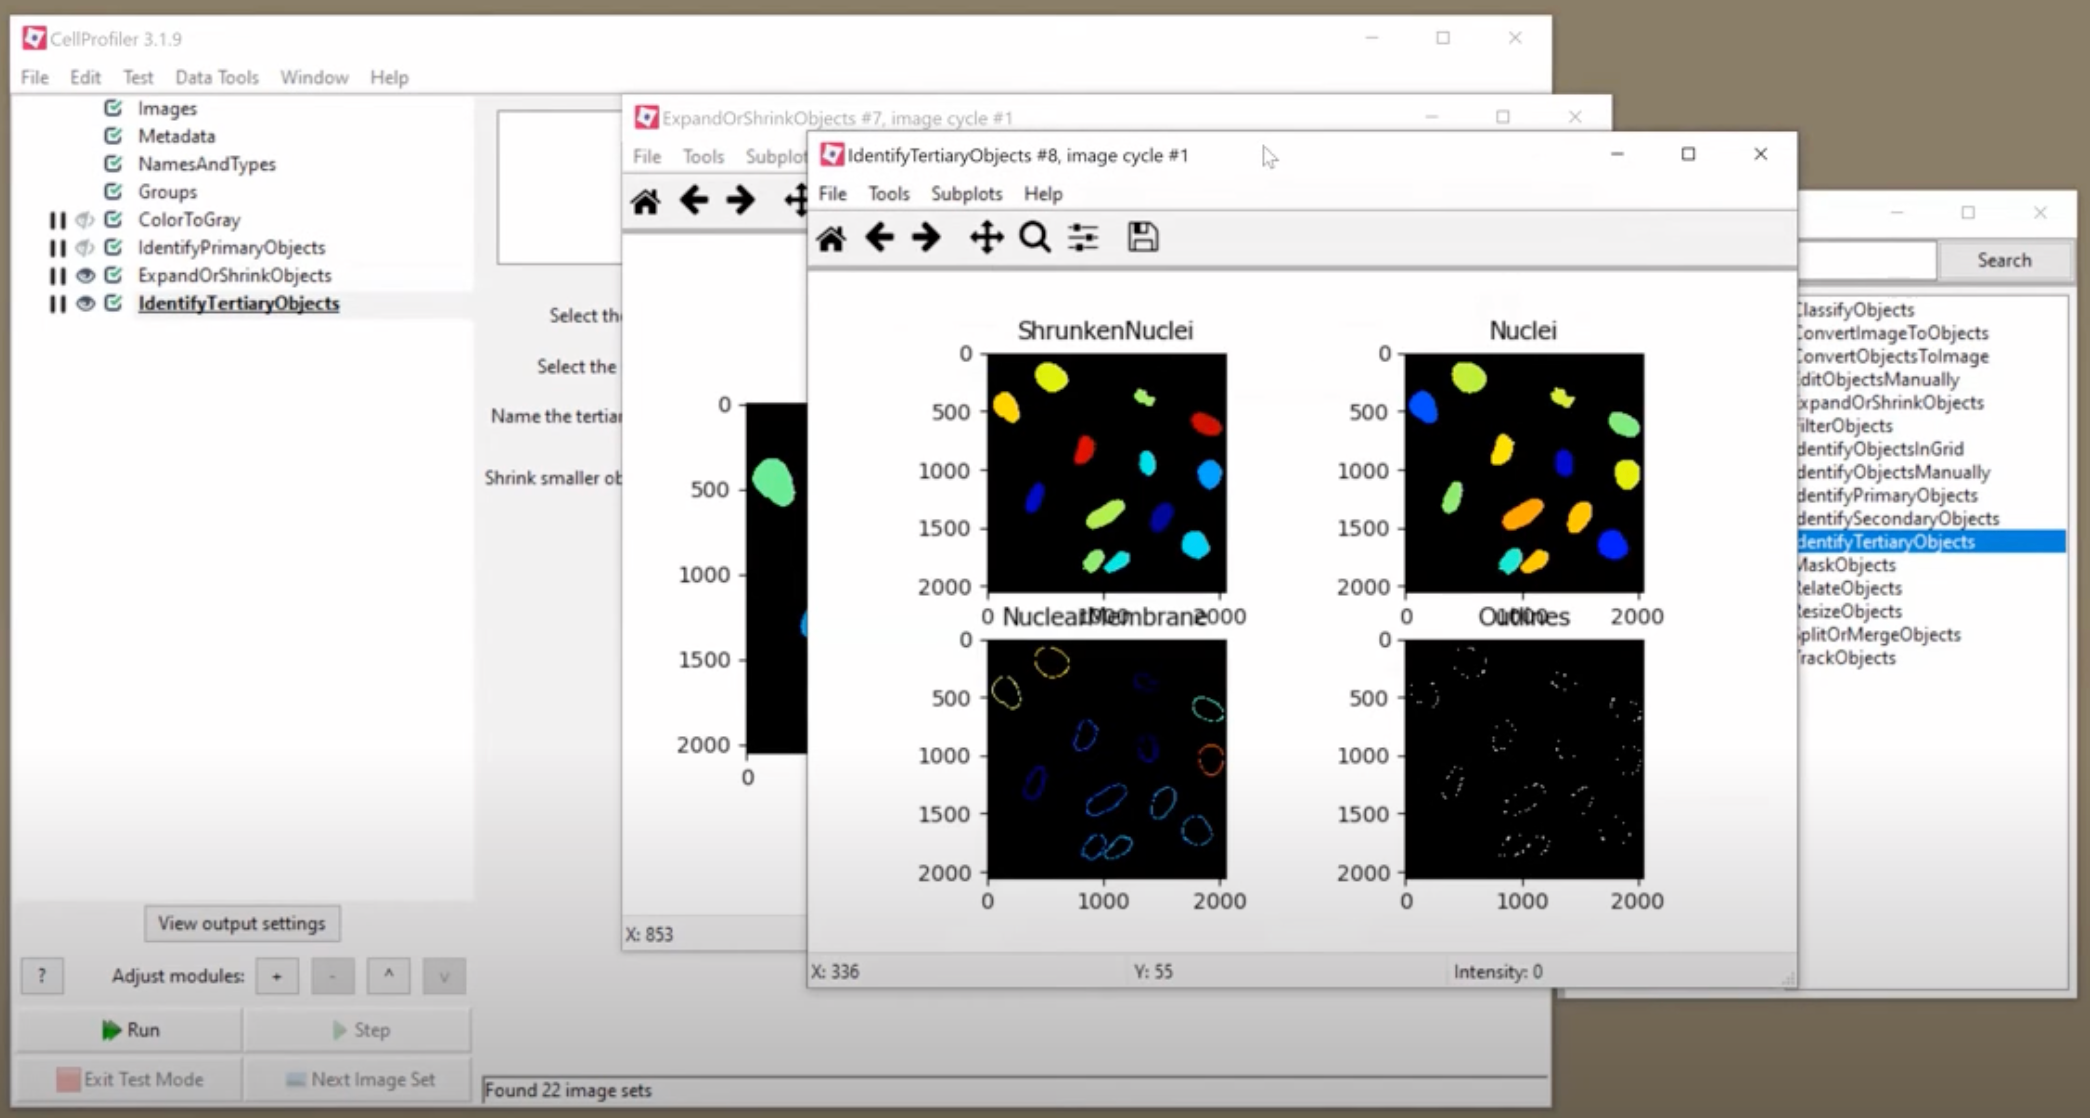The width and height of the screenshot is (2090, 1118).
Task: Toggle pause marker beside ExpandOrShrinkObjects
Action: click(57, 276)
